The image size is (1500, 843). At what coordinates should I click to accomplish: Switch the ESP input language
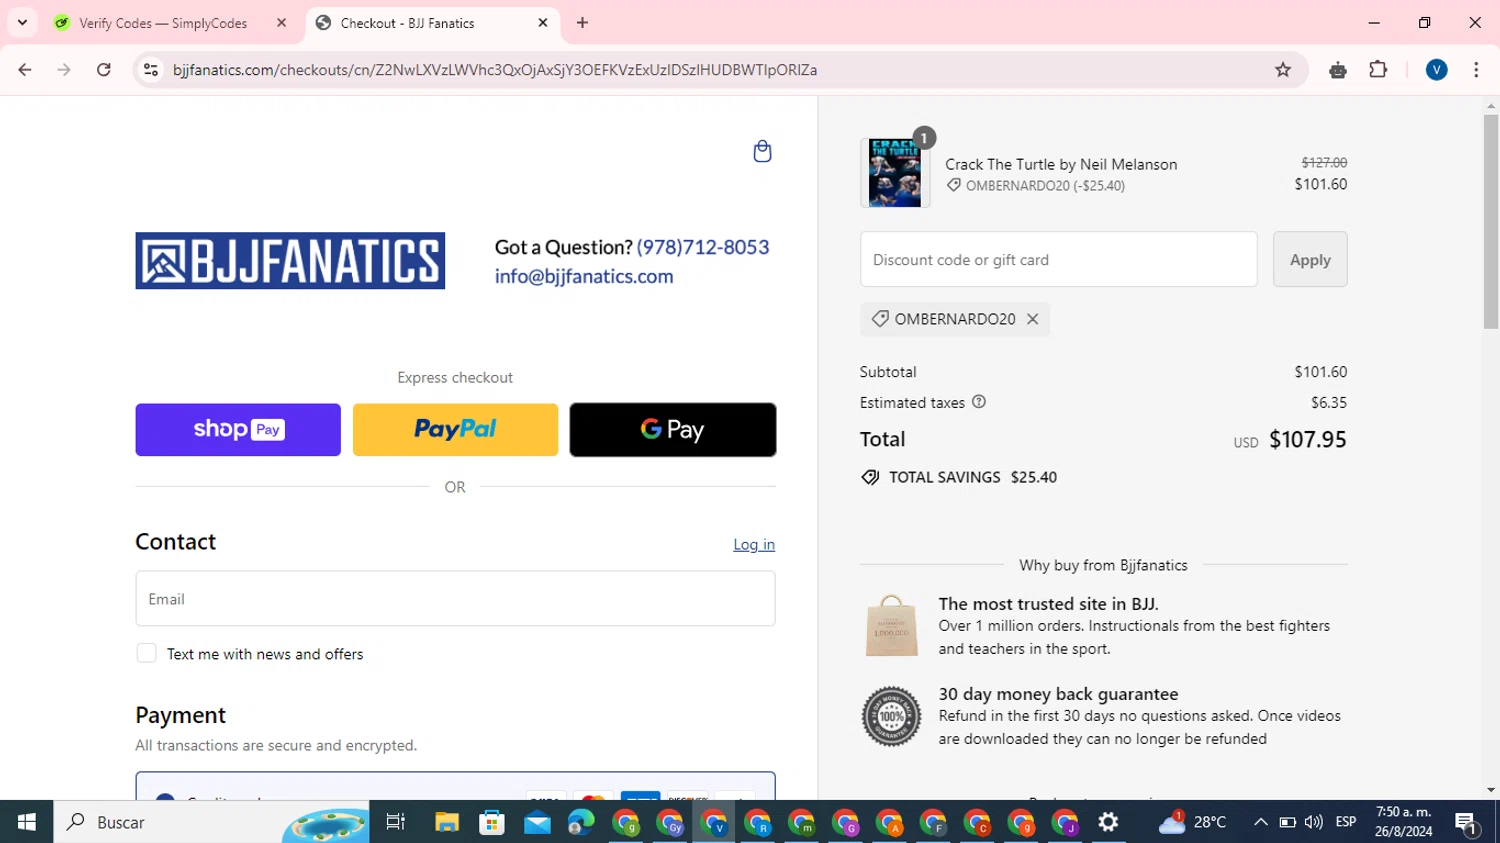tap(1346, 822)
